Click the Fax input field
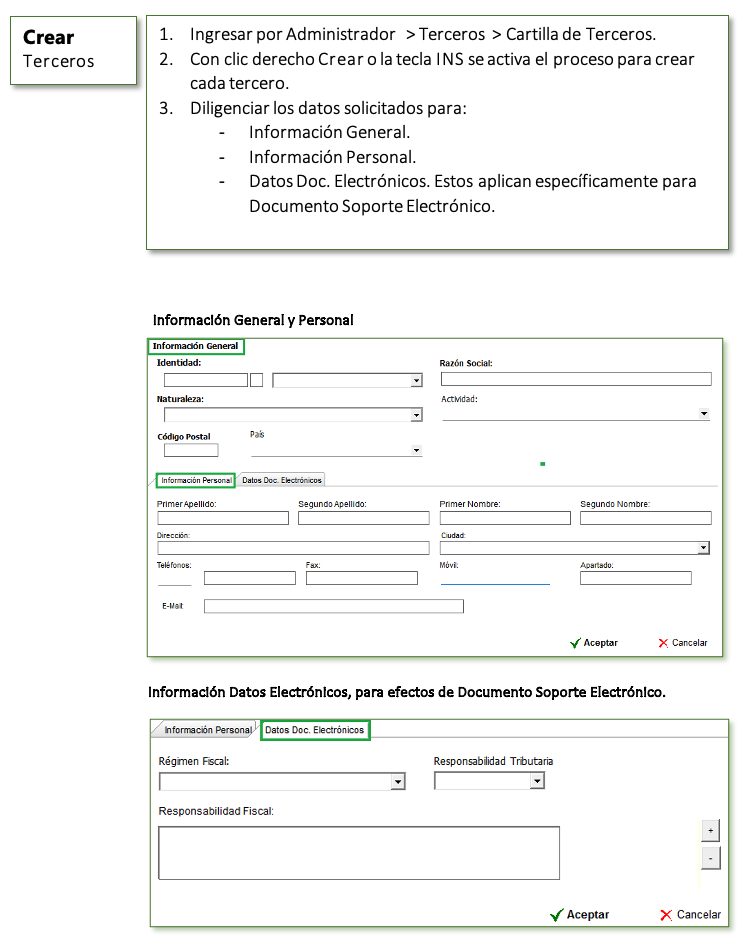This screenshot has height=946, width=747. 361,578
